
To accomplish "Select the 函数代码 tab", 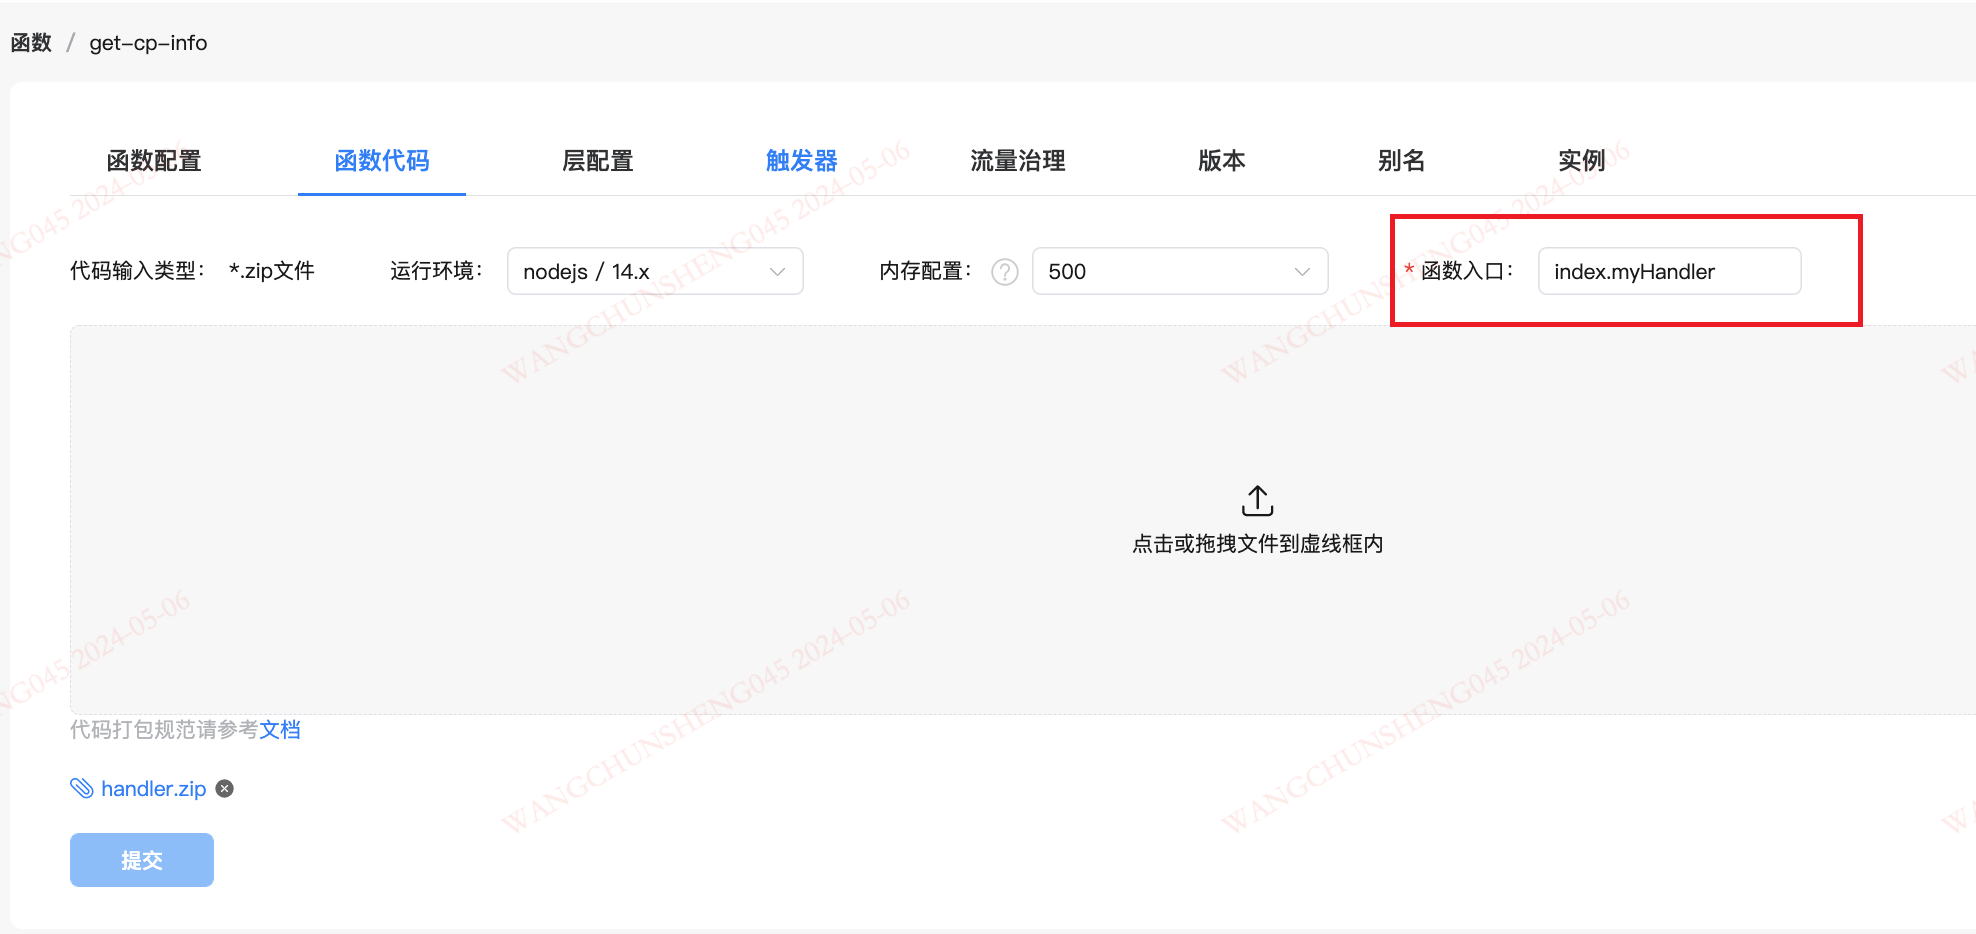I will click(382, 161).
